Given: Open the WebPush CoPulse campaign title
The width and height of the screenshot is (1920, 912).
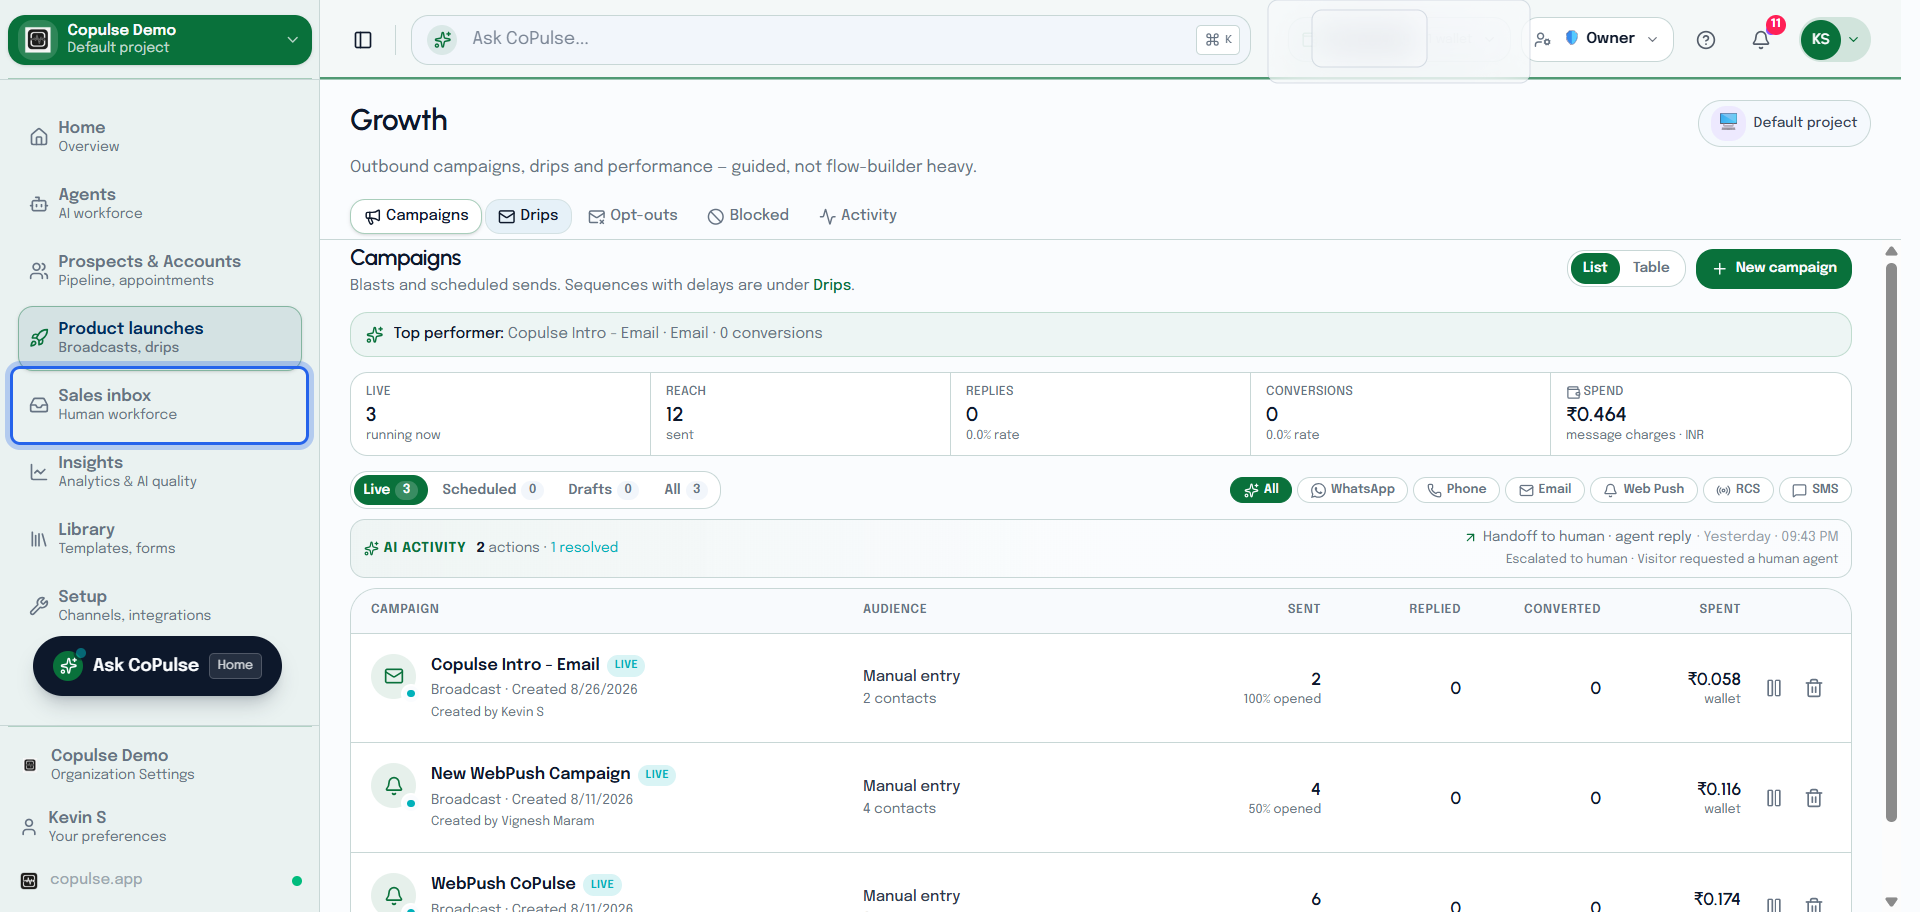Looking at the screenshot, I should 503,884.
